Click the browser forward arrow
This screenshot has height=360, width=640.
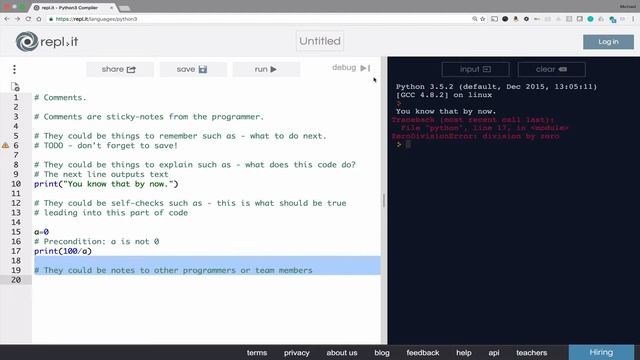point(17,19)
